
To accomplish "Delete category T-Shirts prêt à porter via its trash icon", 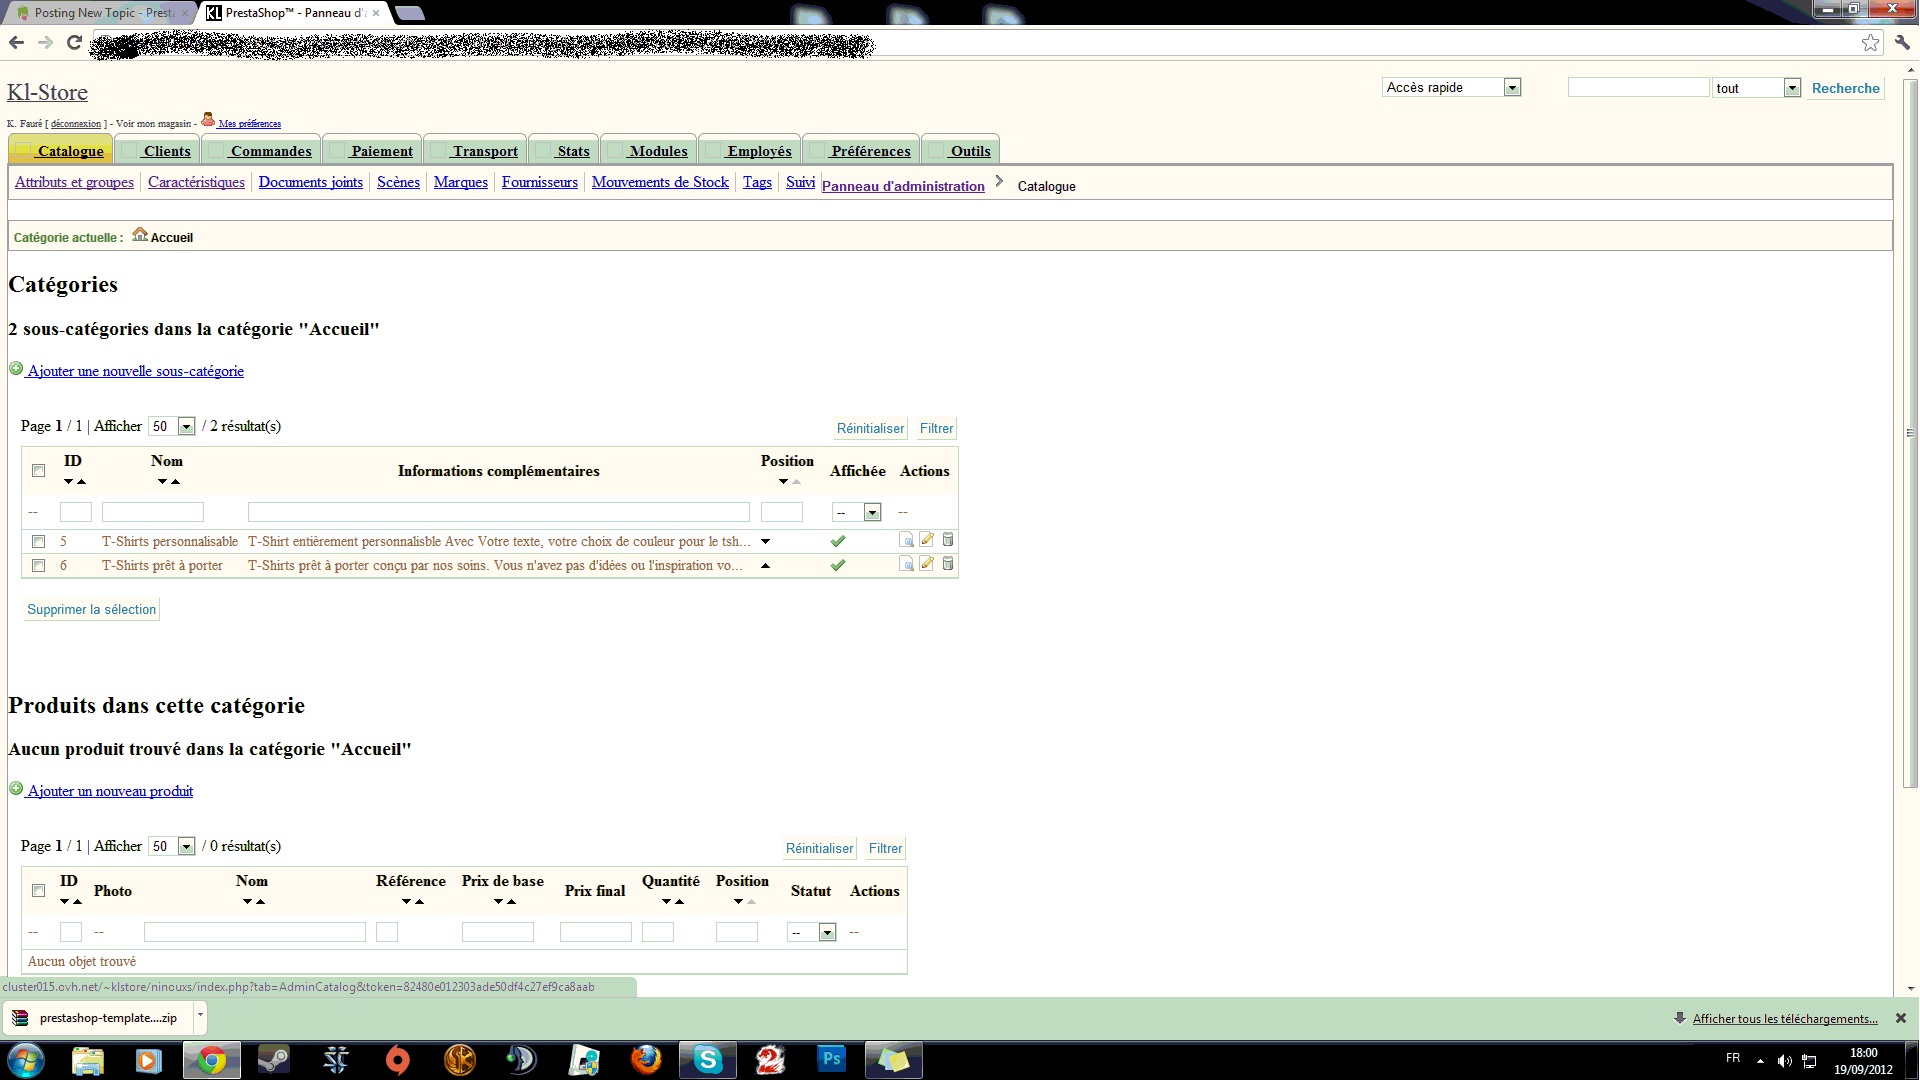I will click(x=948, y=564).
